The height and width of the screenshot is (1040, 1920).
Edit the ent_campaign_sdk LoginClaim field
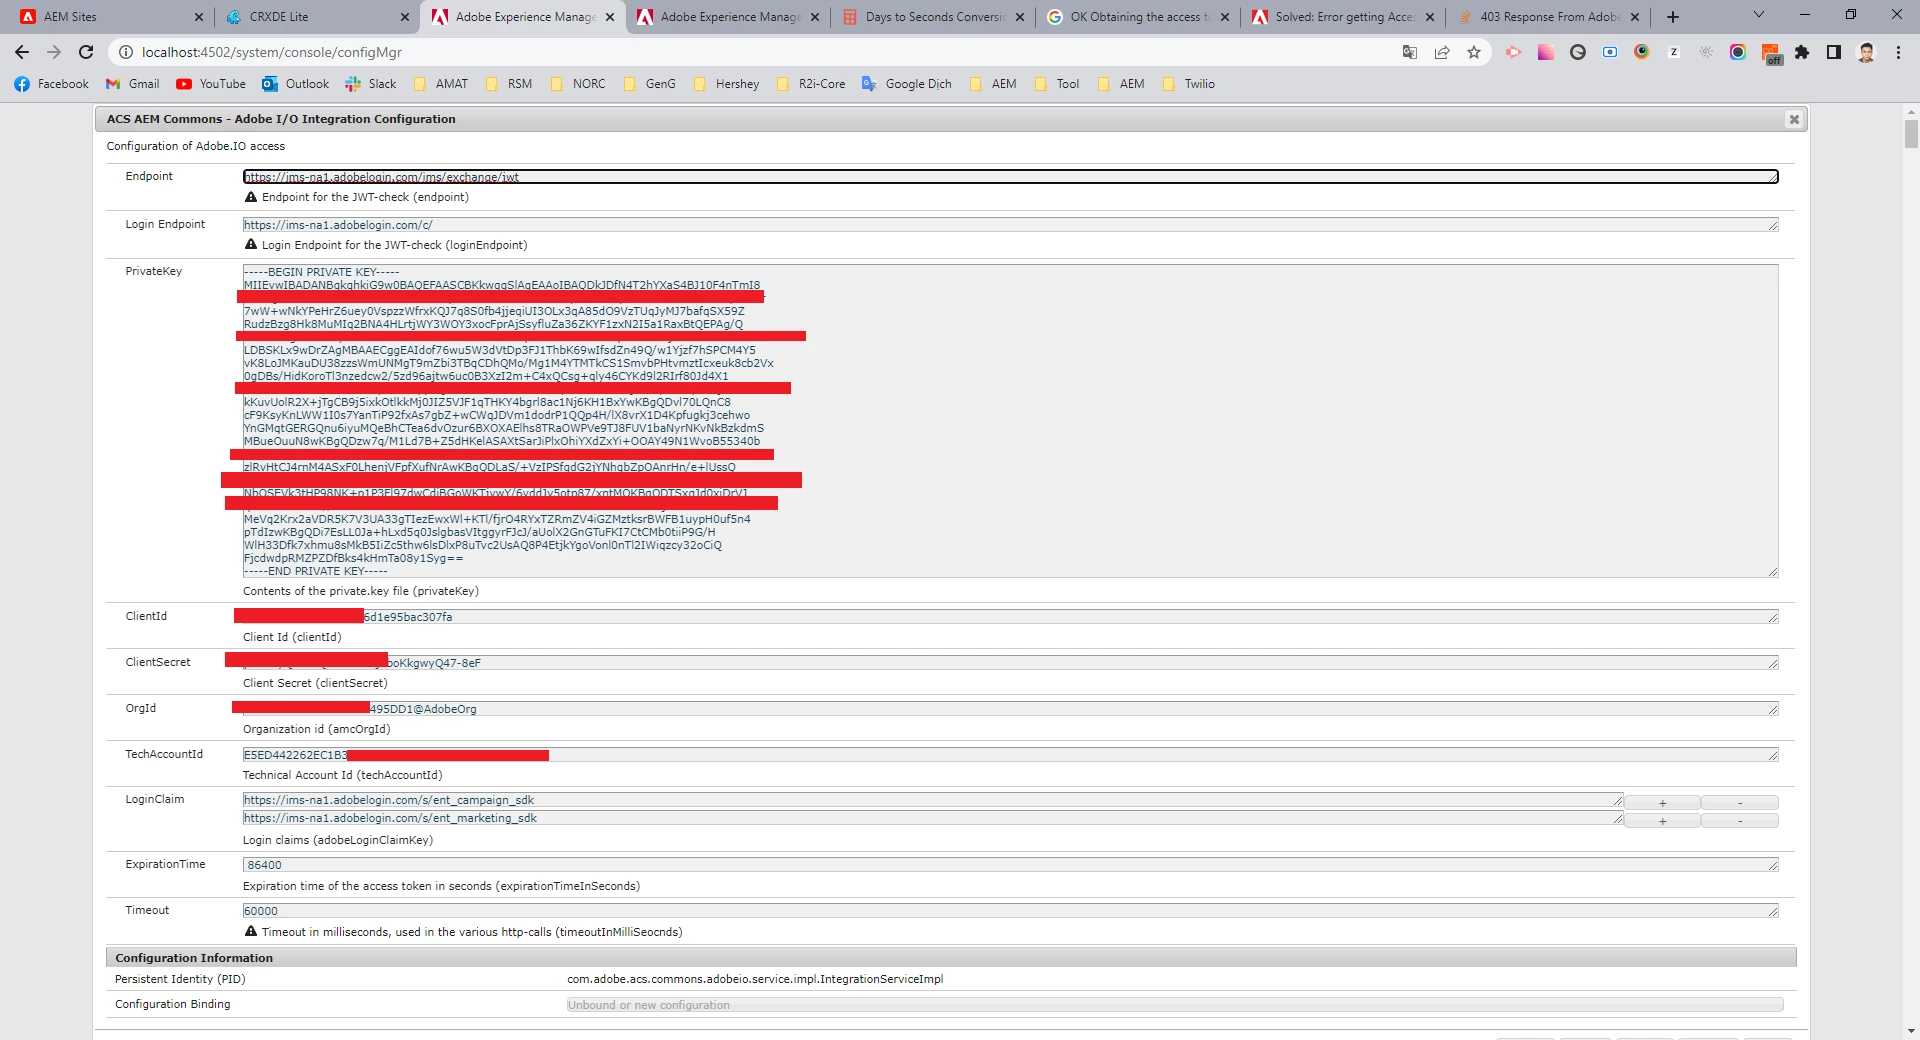pyautogui.click(x=933, y=800)
